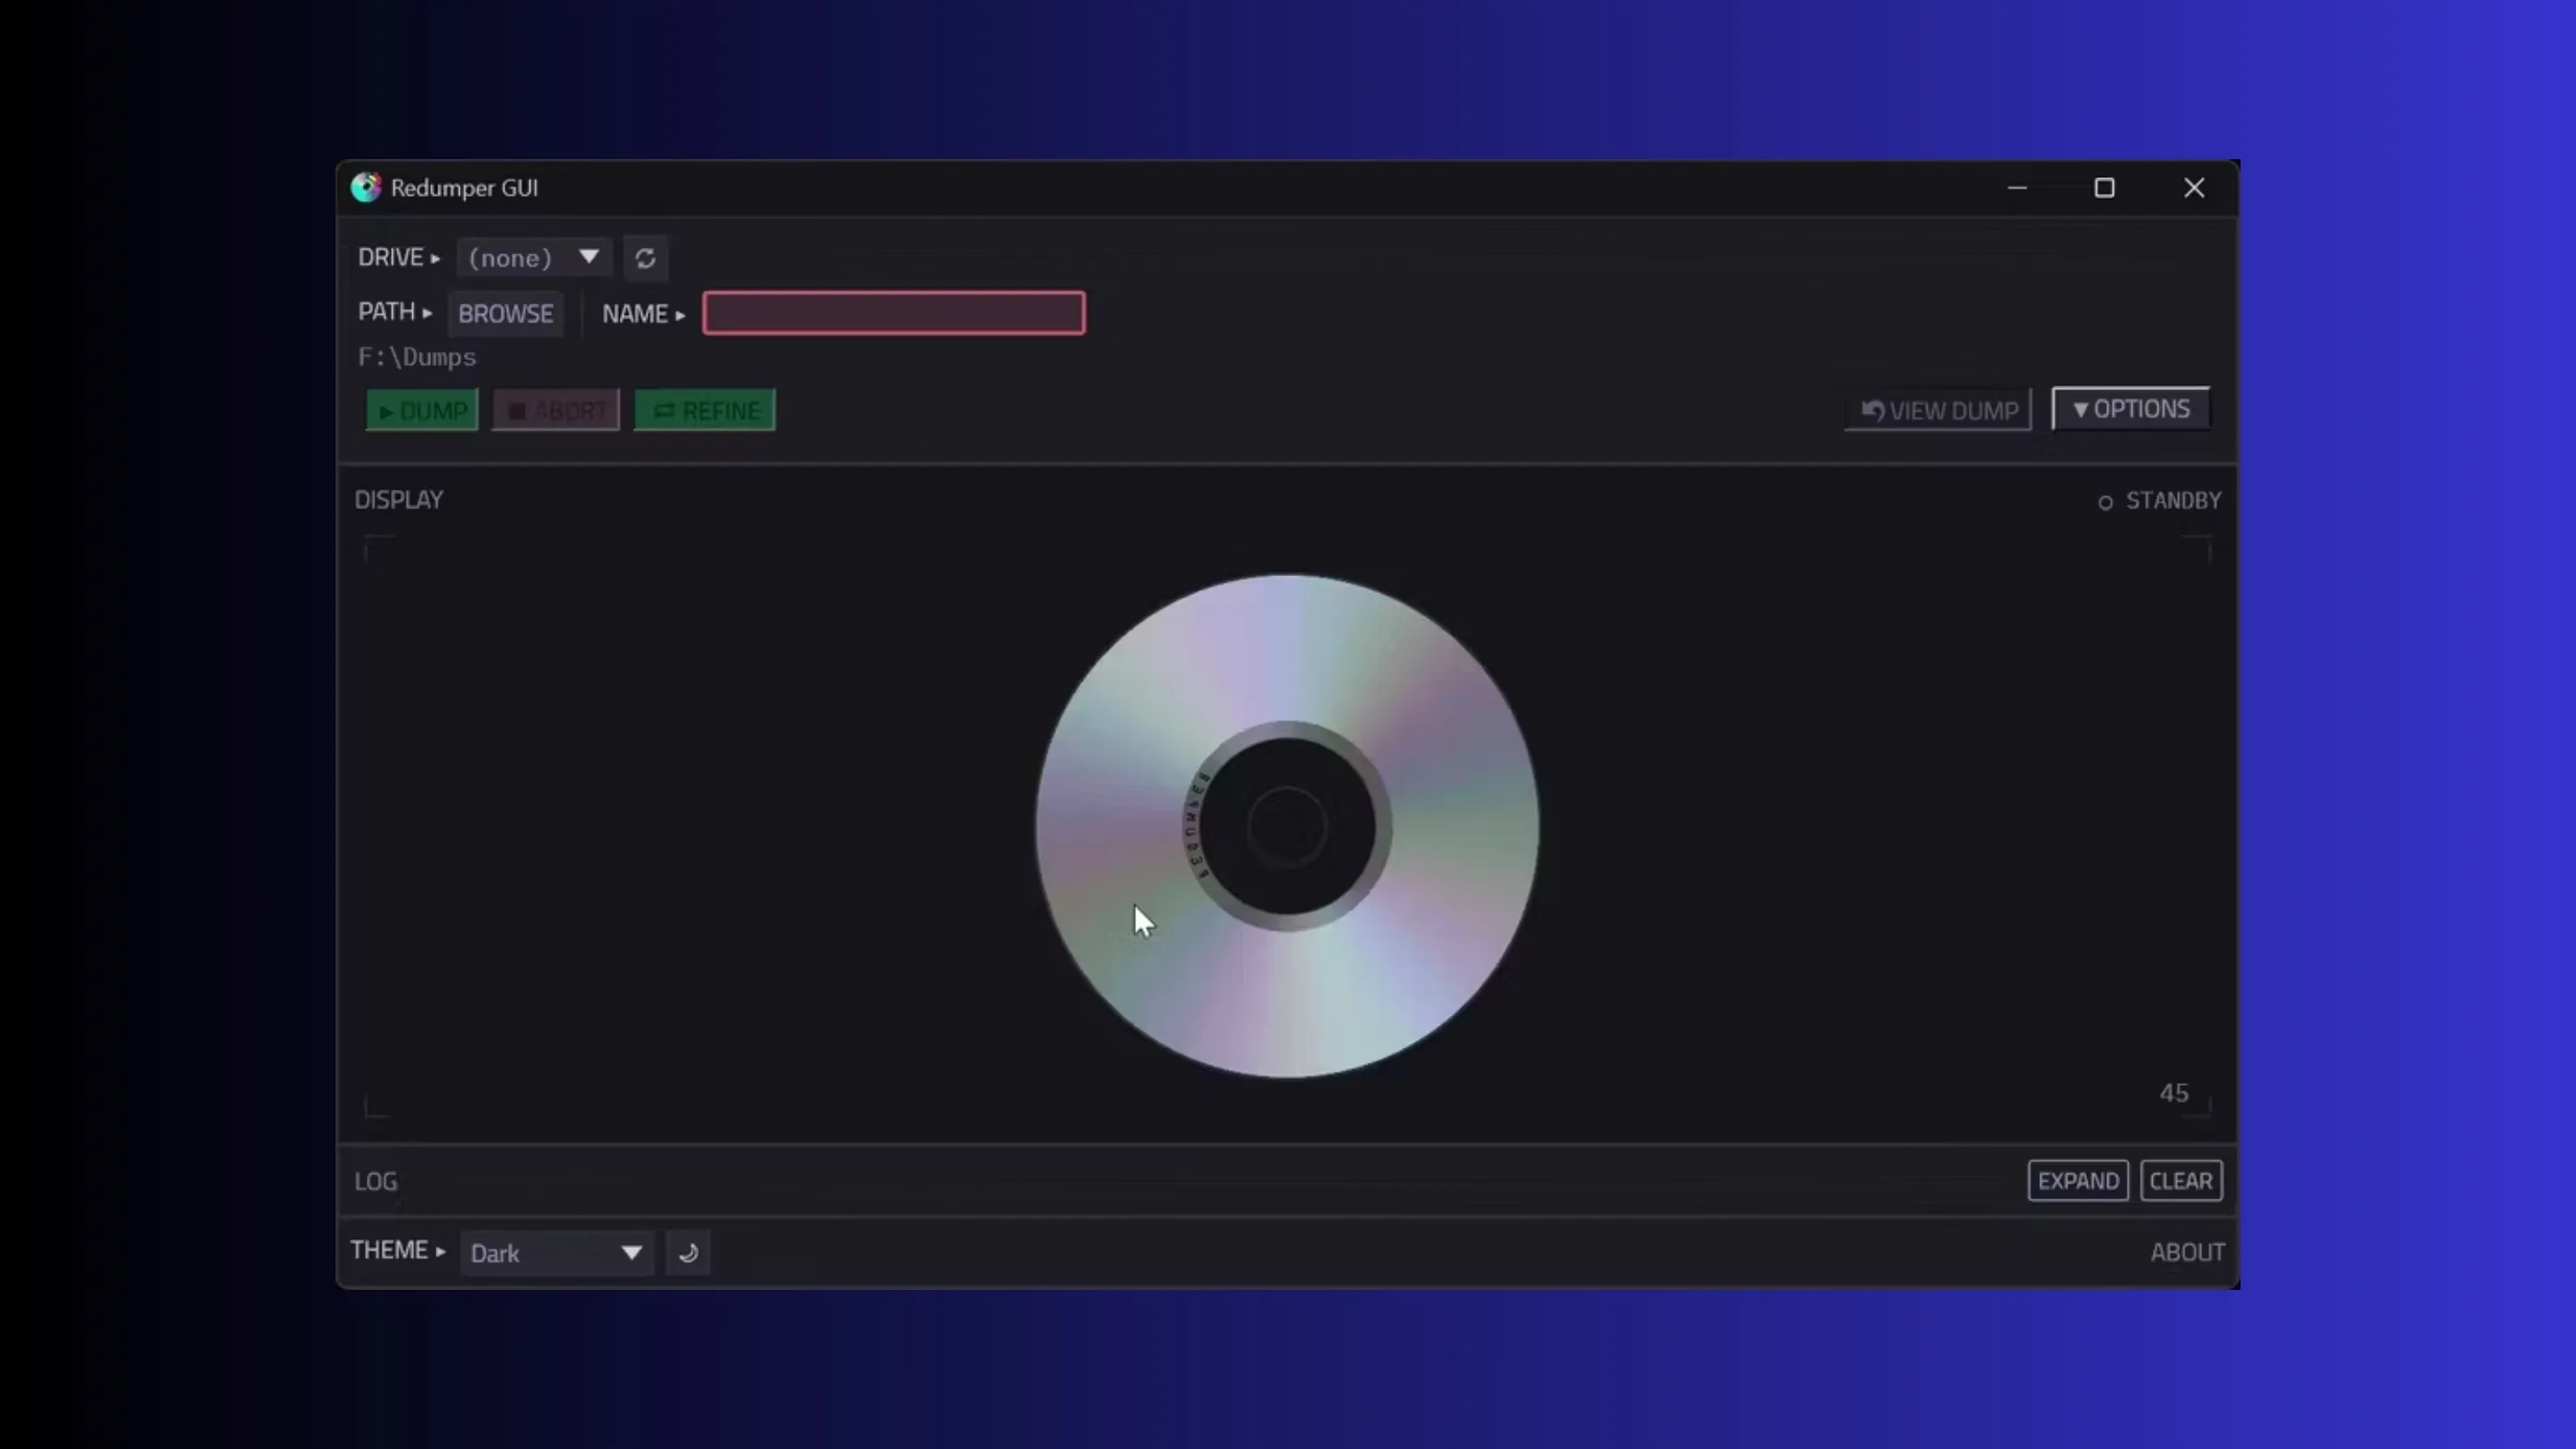Click the ABORT button
The image size is (2576, 1449).
556,410
